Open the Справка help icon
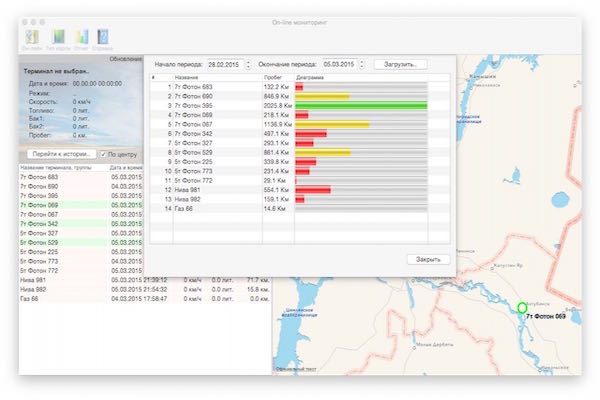Viewport: 600px width, 400px height. click(105, 39)
